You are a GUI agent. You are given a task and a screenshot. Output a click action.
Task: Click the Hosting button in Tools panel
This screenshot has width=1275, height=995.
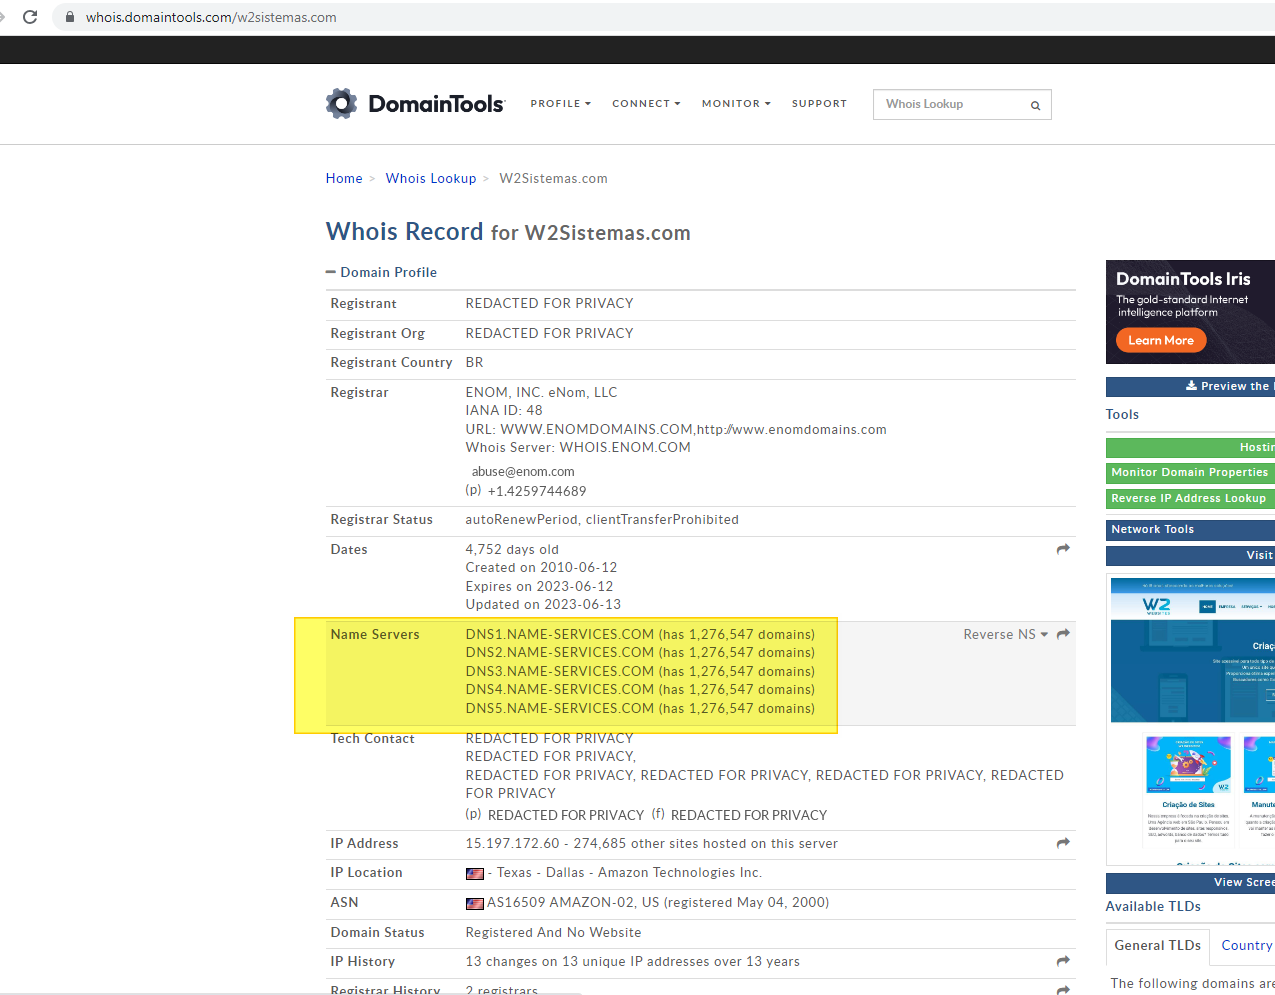(1190, 447)
